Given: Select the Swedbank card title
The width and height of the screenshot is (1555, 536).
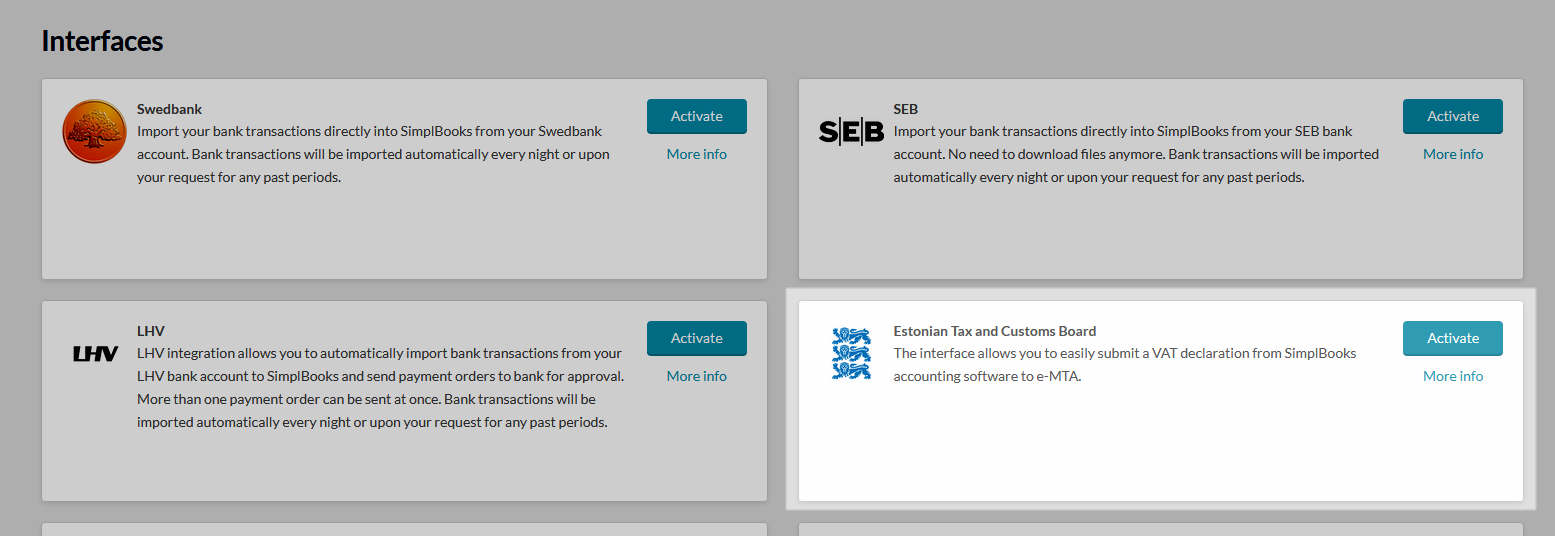Looking at the screenshot, I should [x=169, y=109].
